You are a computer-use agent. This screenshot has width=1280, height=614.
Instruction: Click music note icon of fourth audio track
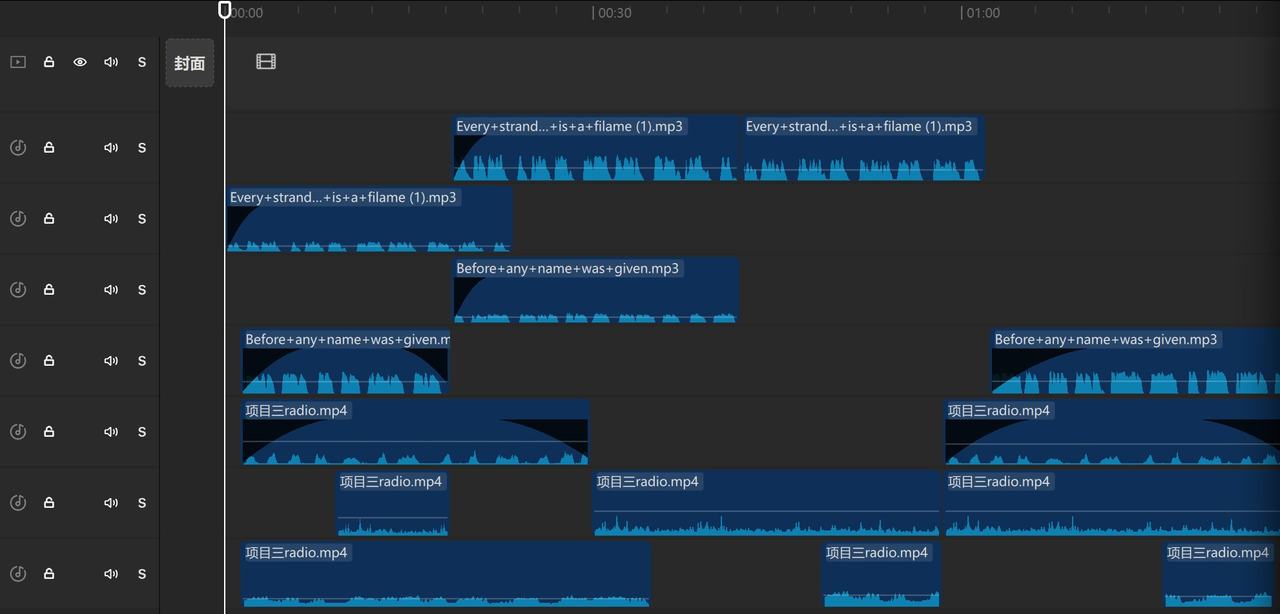[x=18, y=360]
